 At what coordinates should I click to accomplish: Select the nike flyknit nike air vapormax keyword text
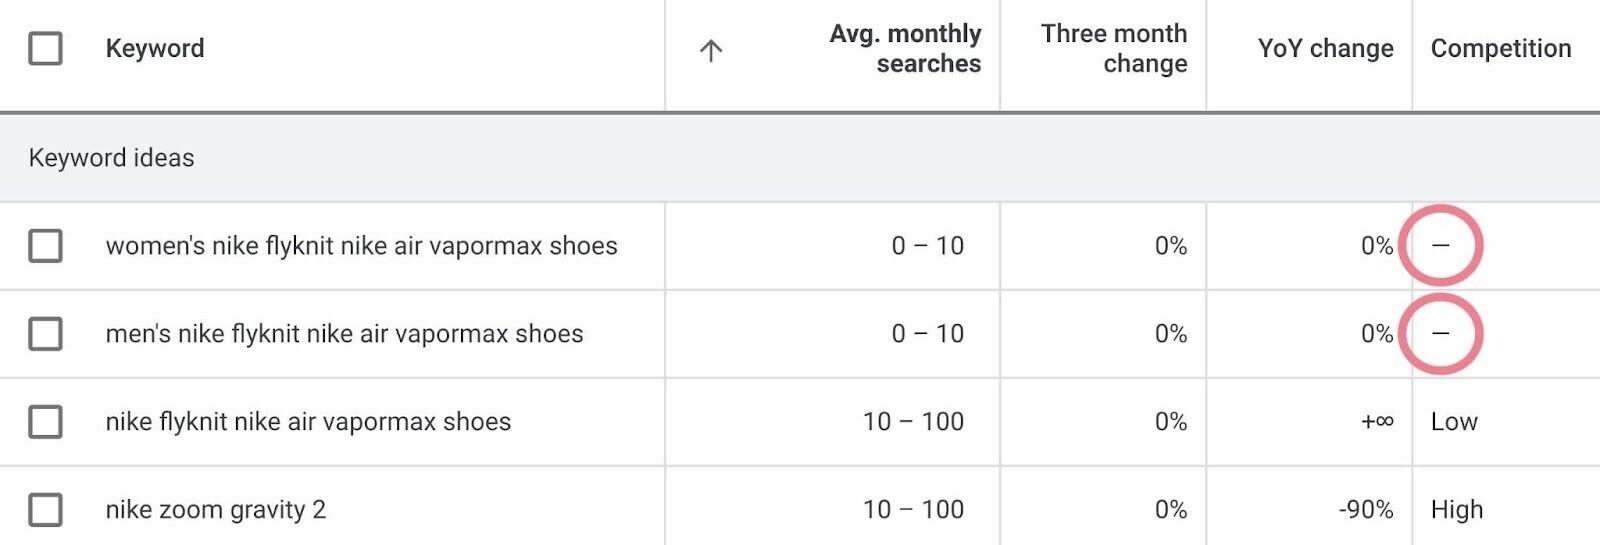pos(308,422)
